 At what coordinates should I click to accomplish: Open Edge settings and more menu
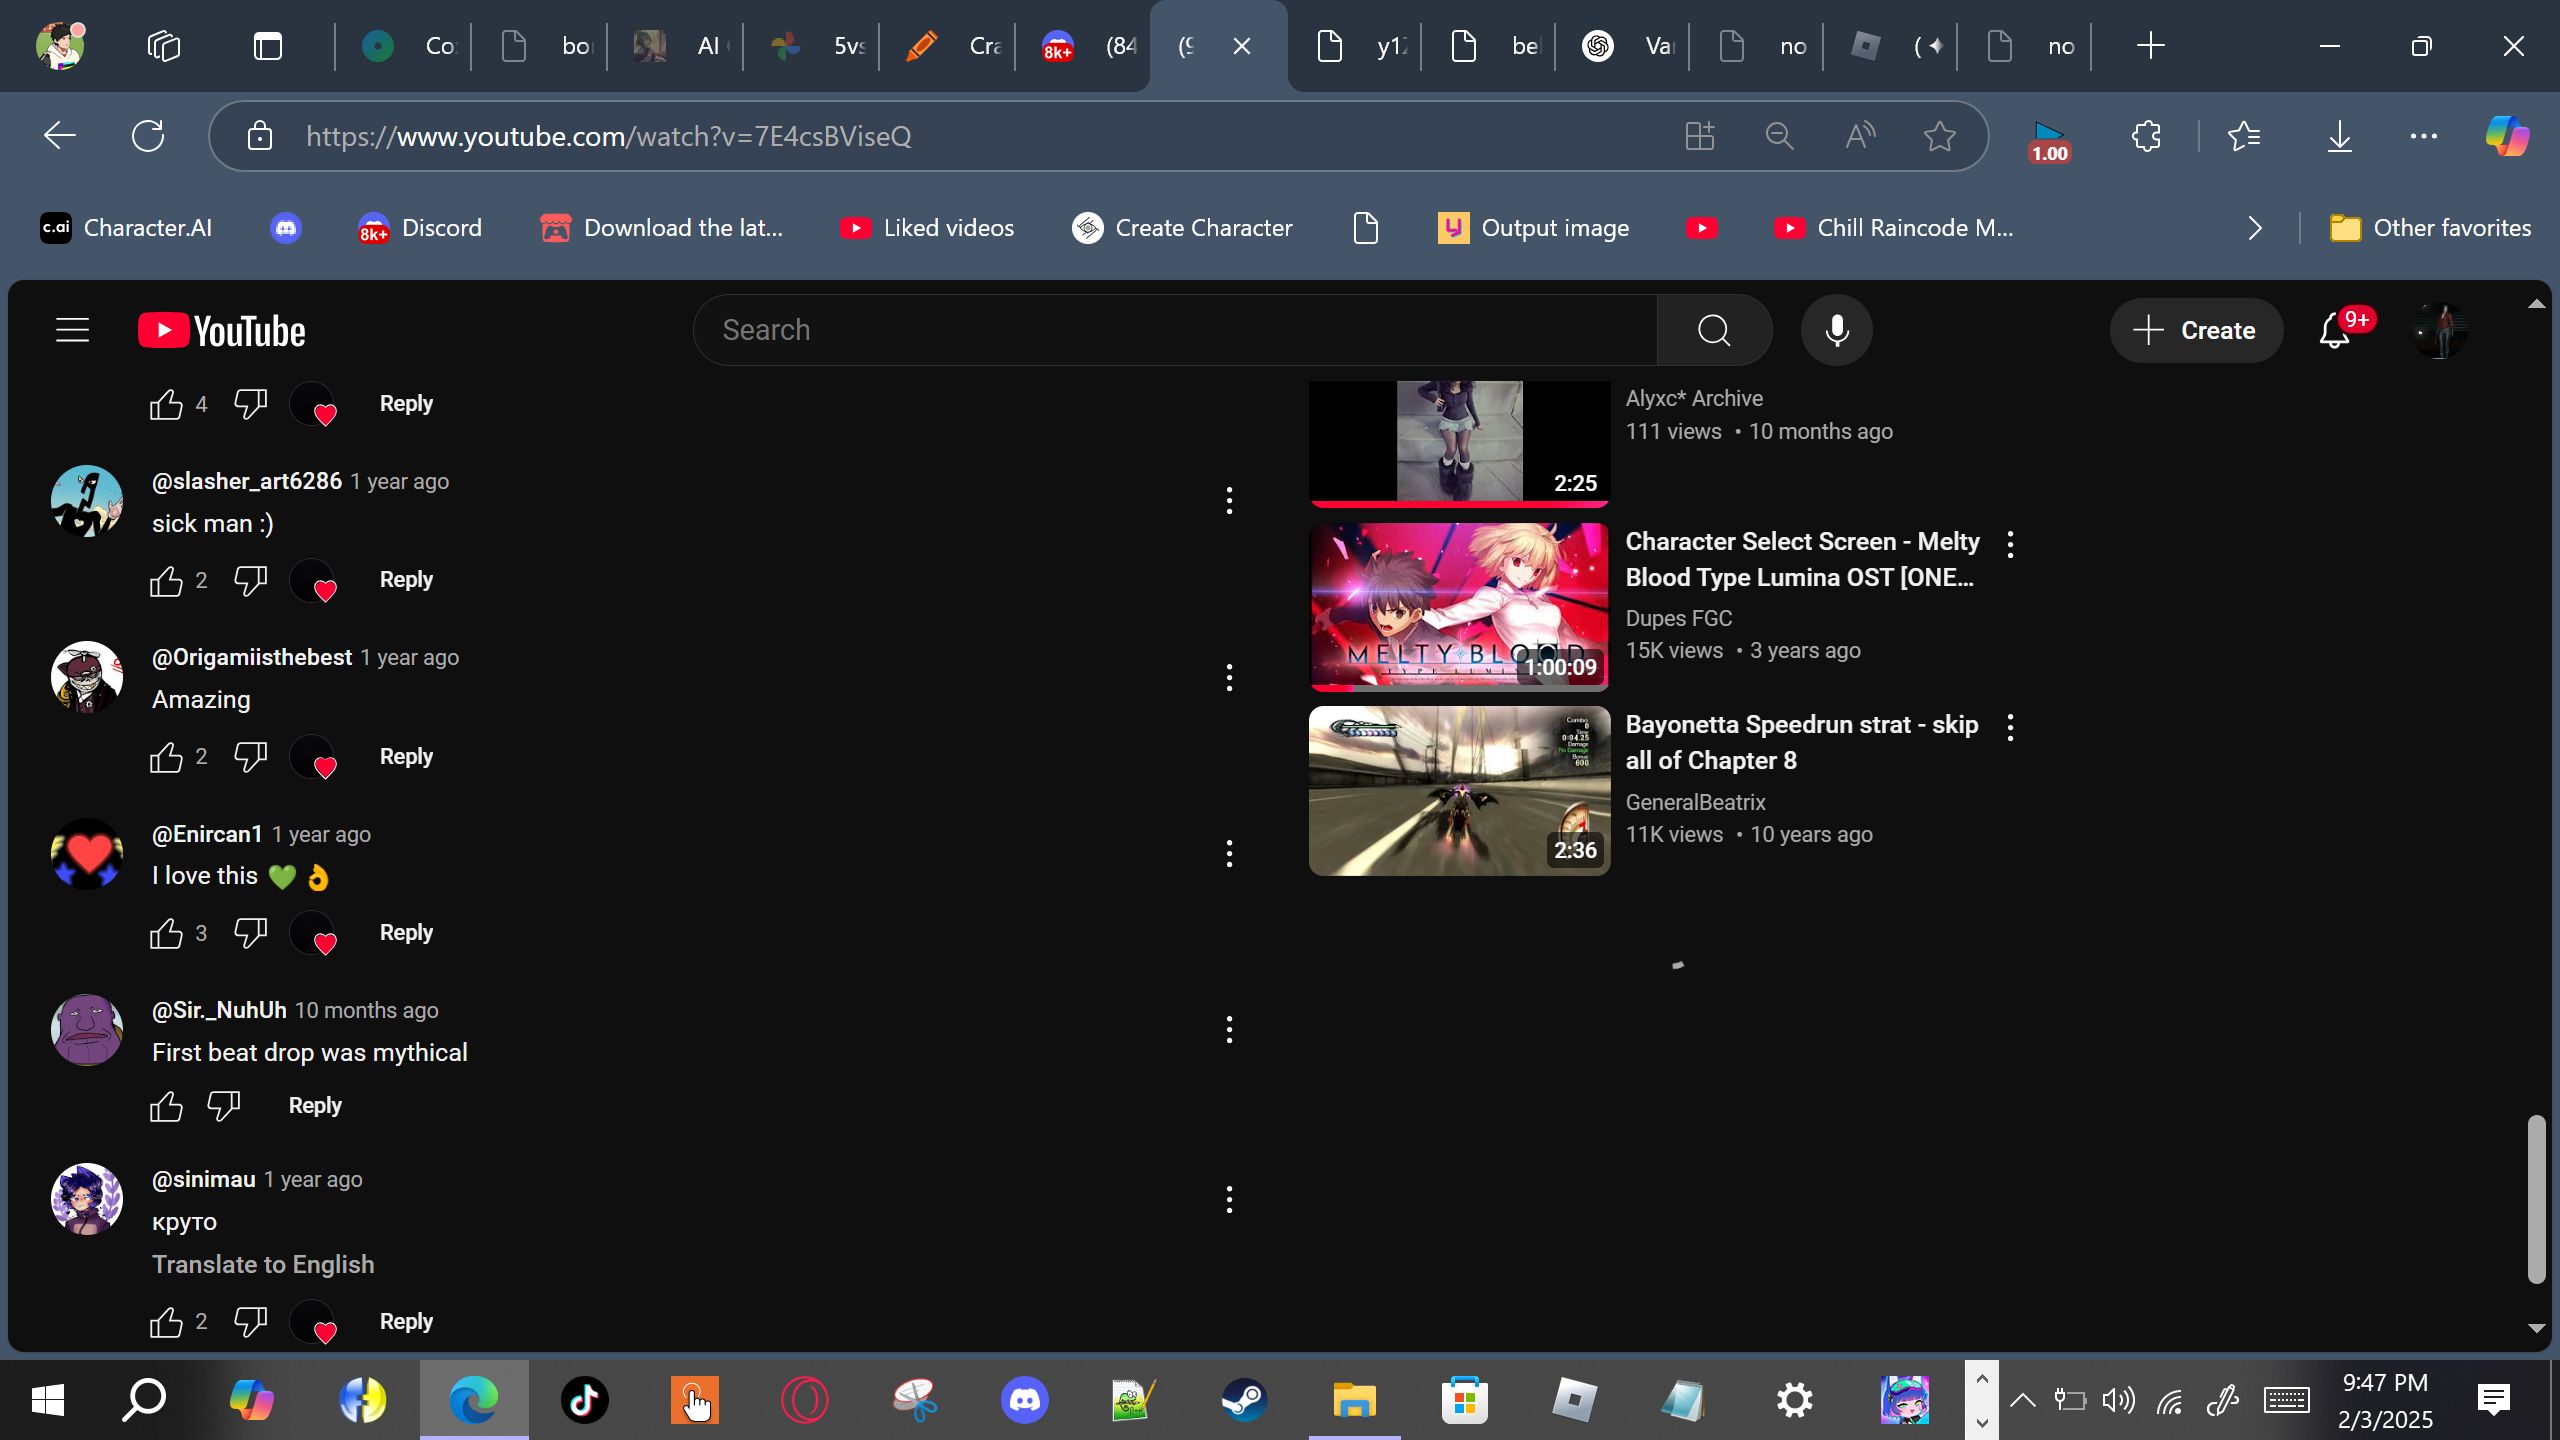(2424, 136)
